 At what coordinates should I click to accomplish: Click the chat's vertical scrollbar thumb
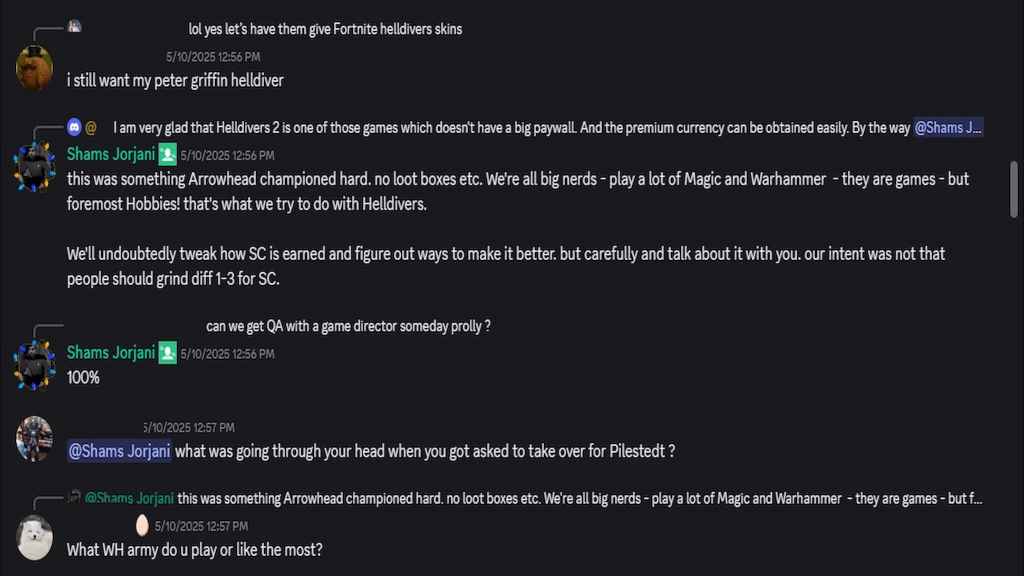(x=1014, y=188)
